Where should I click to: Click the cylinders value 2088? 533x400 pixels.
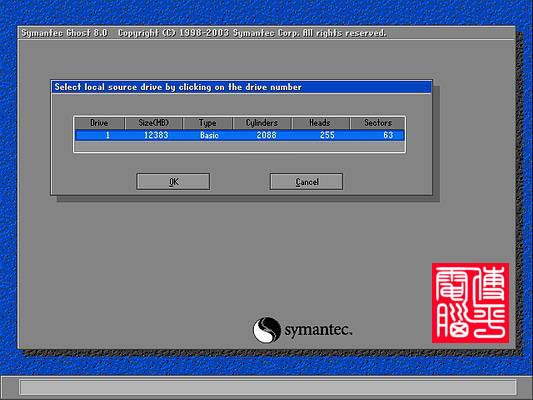tap(266, 135)
